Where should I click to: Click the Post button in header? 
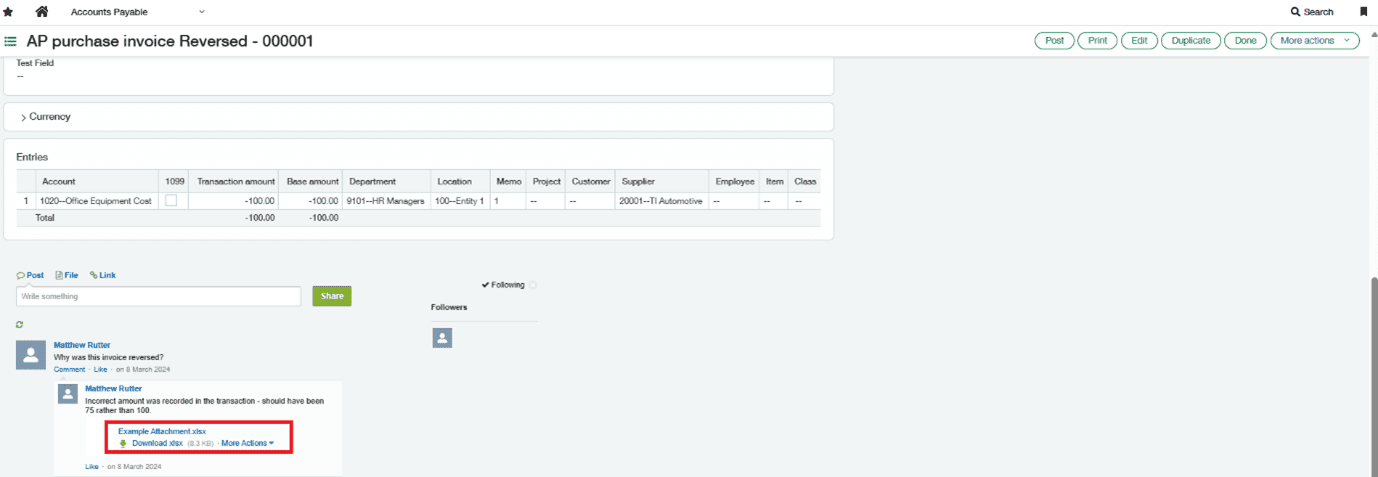[x=1054, y=41]
